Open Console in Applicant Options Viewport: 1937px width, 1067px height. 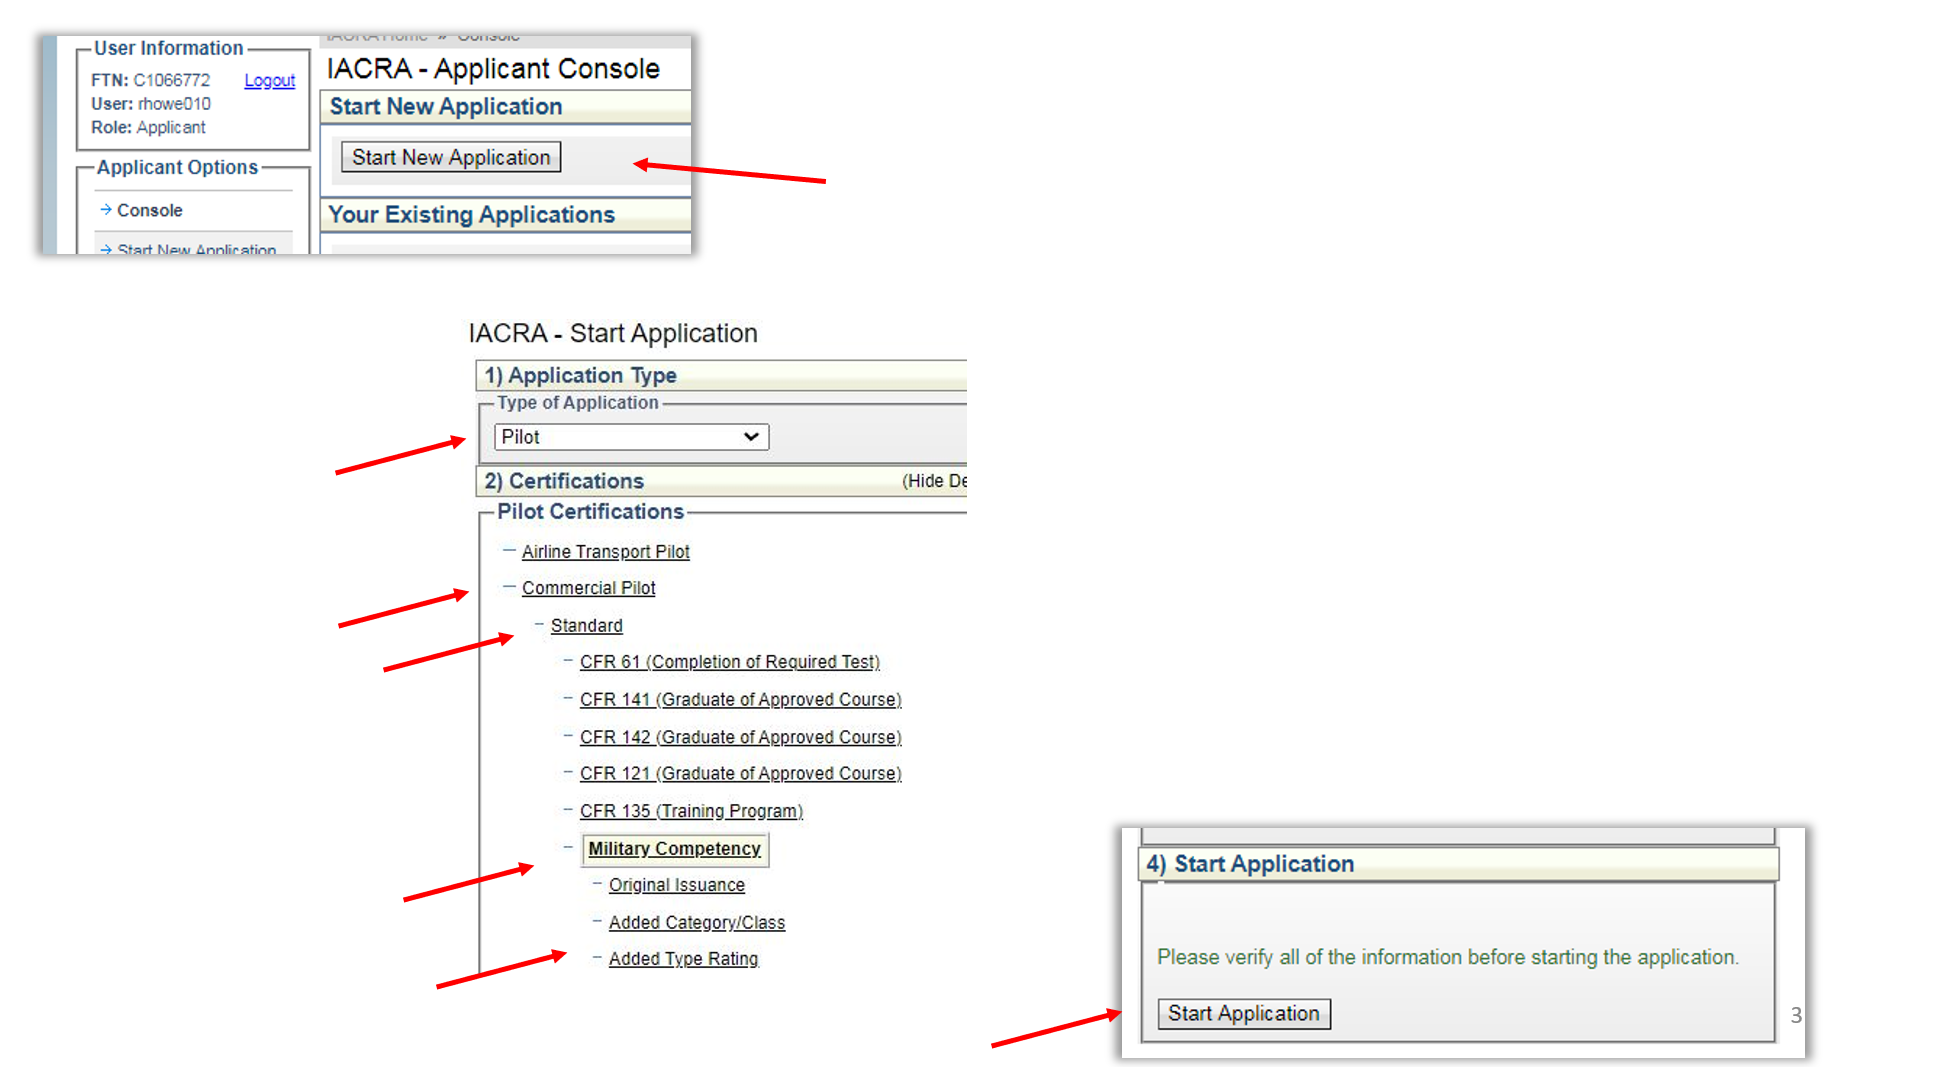click(149, 210)
